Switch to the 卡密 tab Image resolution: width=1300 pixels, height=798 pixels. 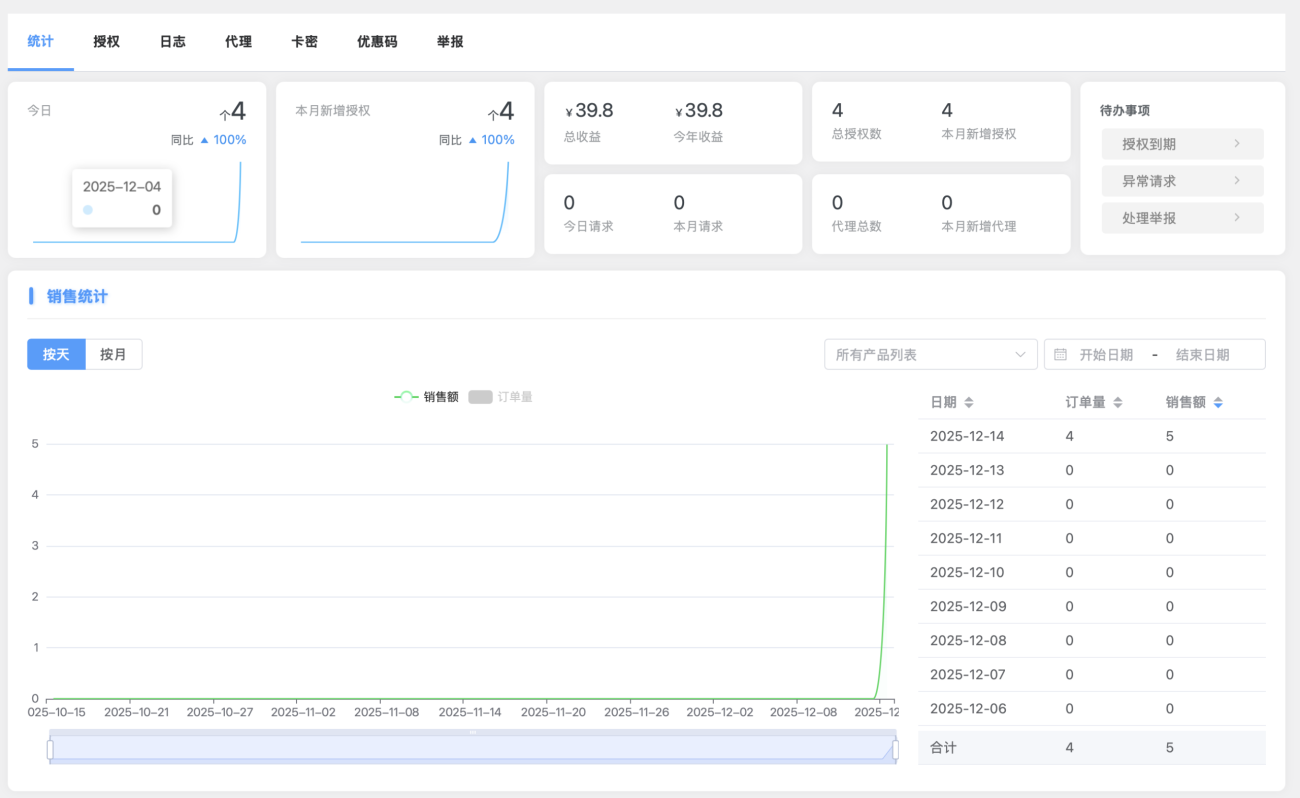pos(304,42)
